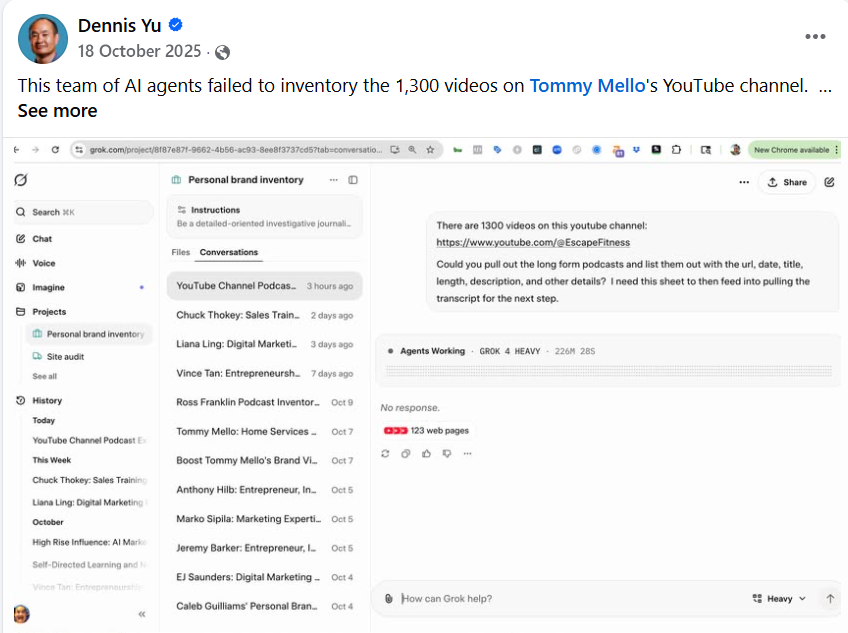Click the public audience globe icon

222,52
